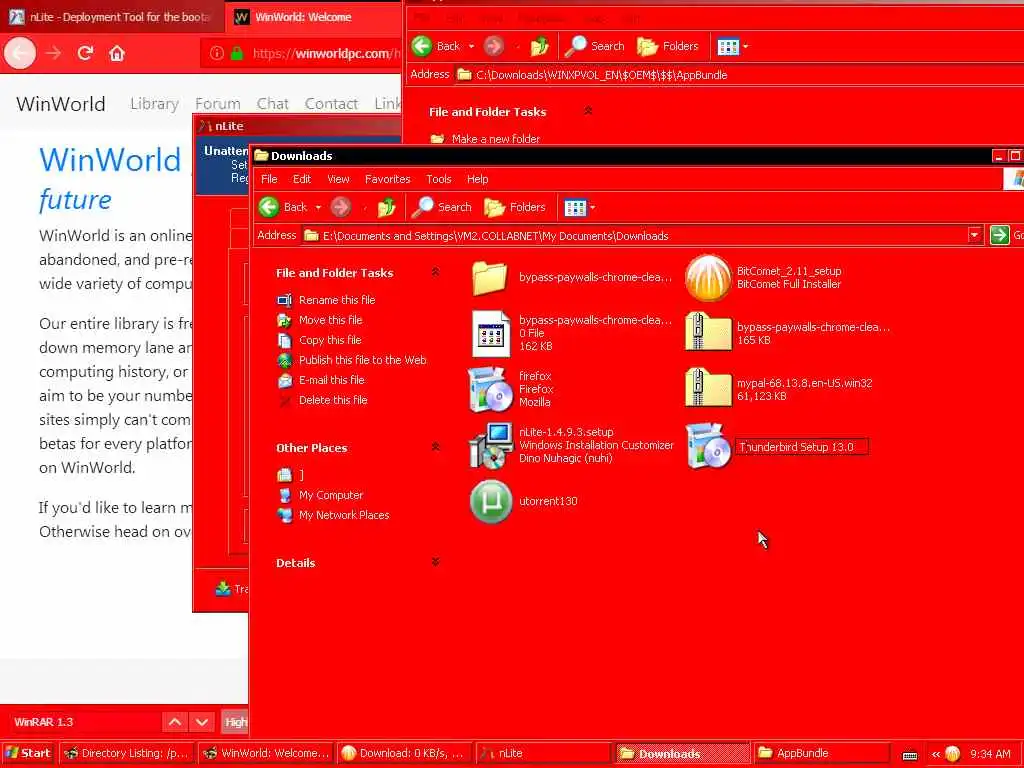Expand the Details panel
Screen dimensions: 1024x768
pos(436,562)
